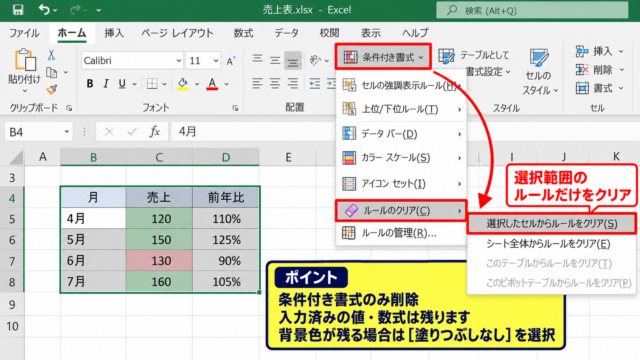This screenshot has width=640, height=360.
Task: Open ルールのクリア submenu
Action: click(x=401, y=211)
